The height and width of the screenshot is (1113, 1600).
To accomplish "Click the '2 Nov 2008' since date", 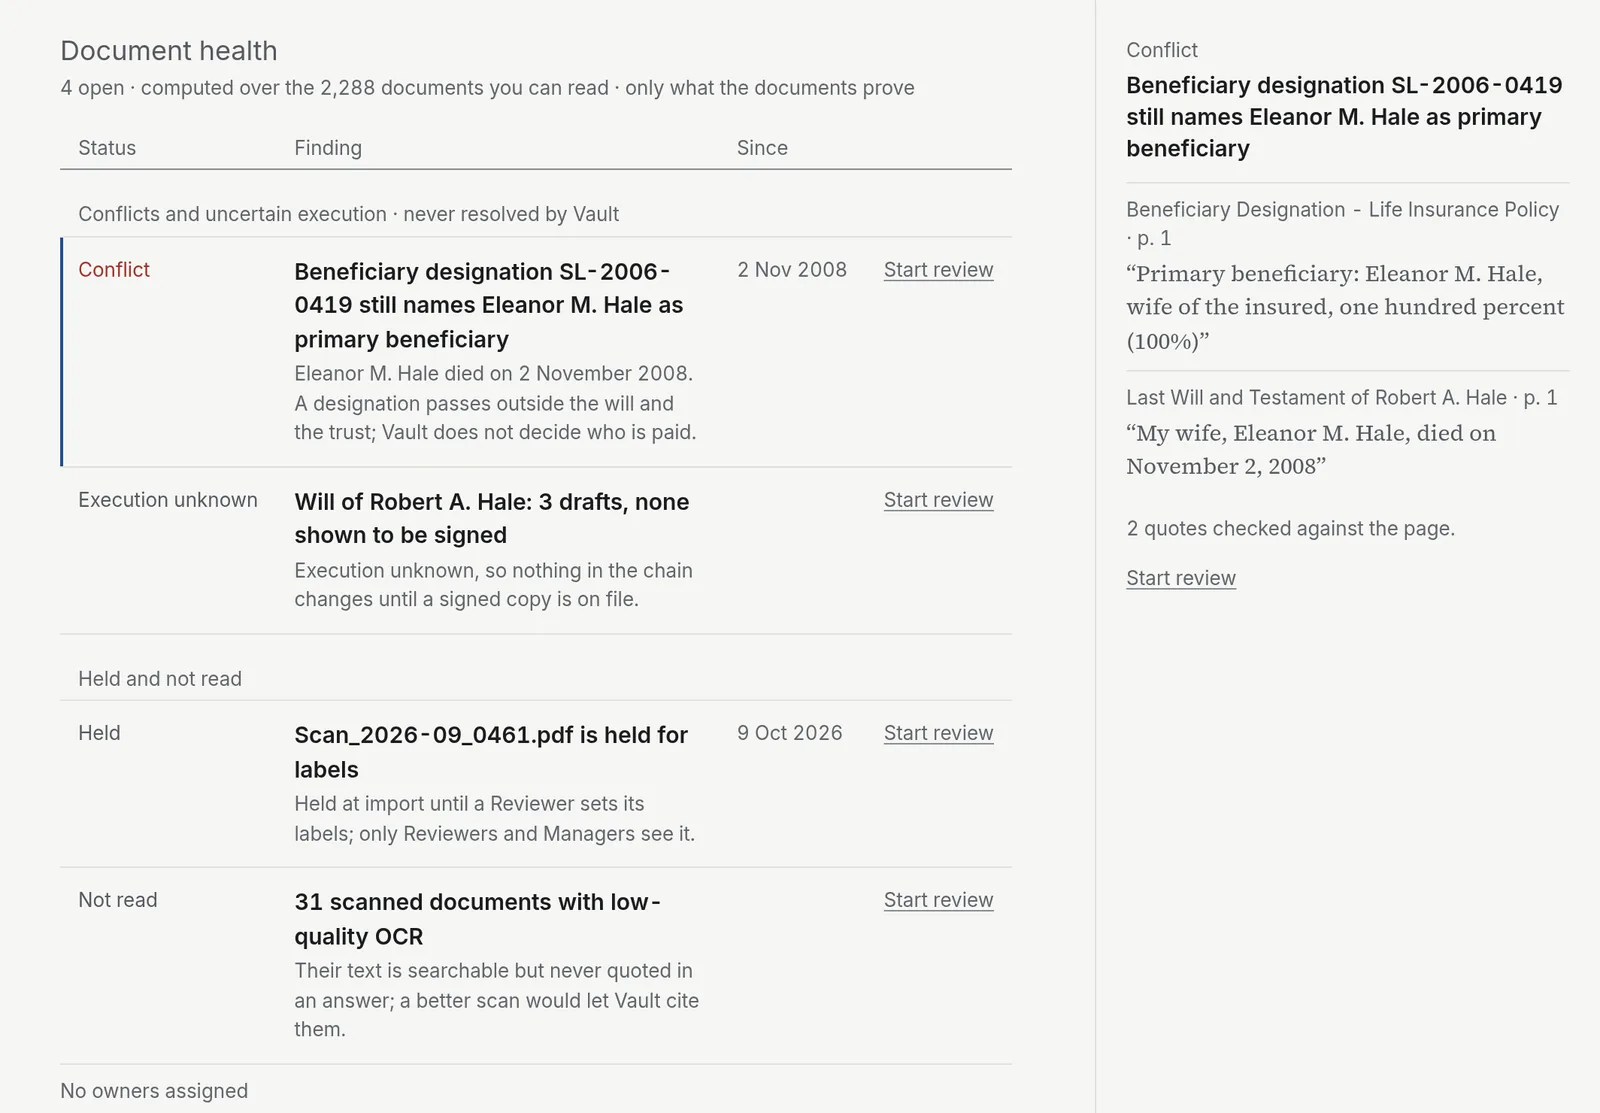I will pos(792,270).
